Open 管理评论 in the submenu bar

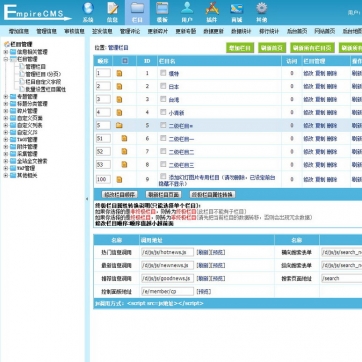tap(130, 31)
